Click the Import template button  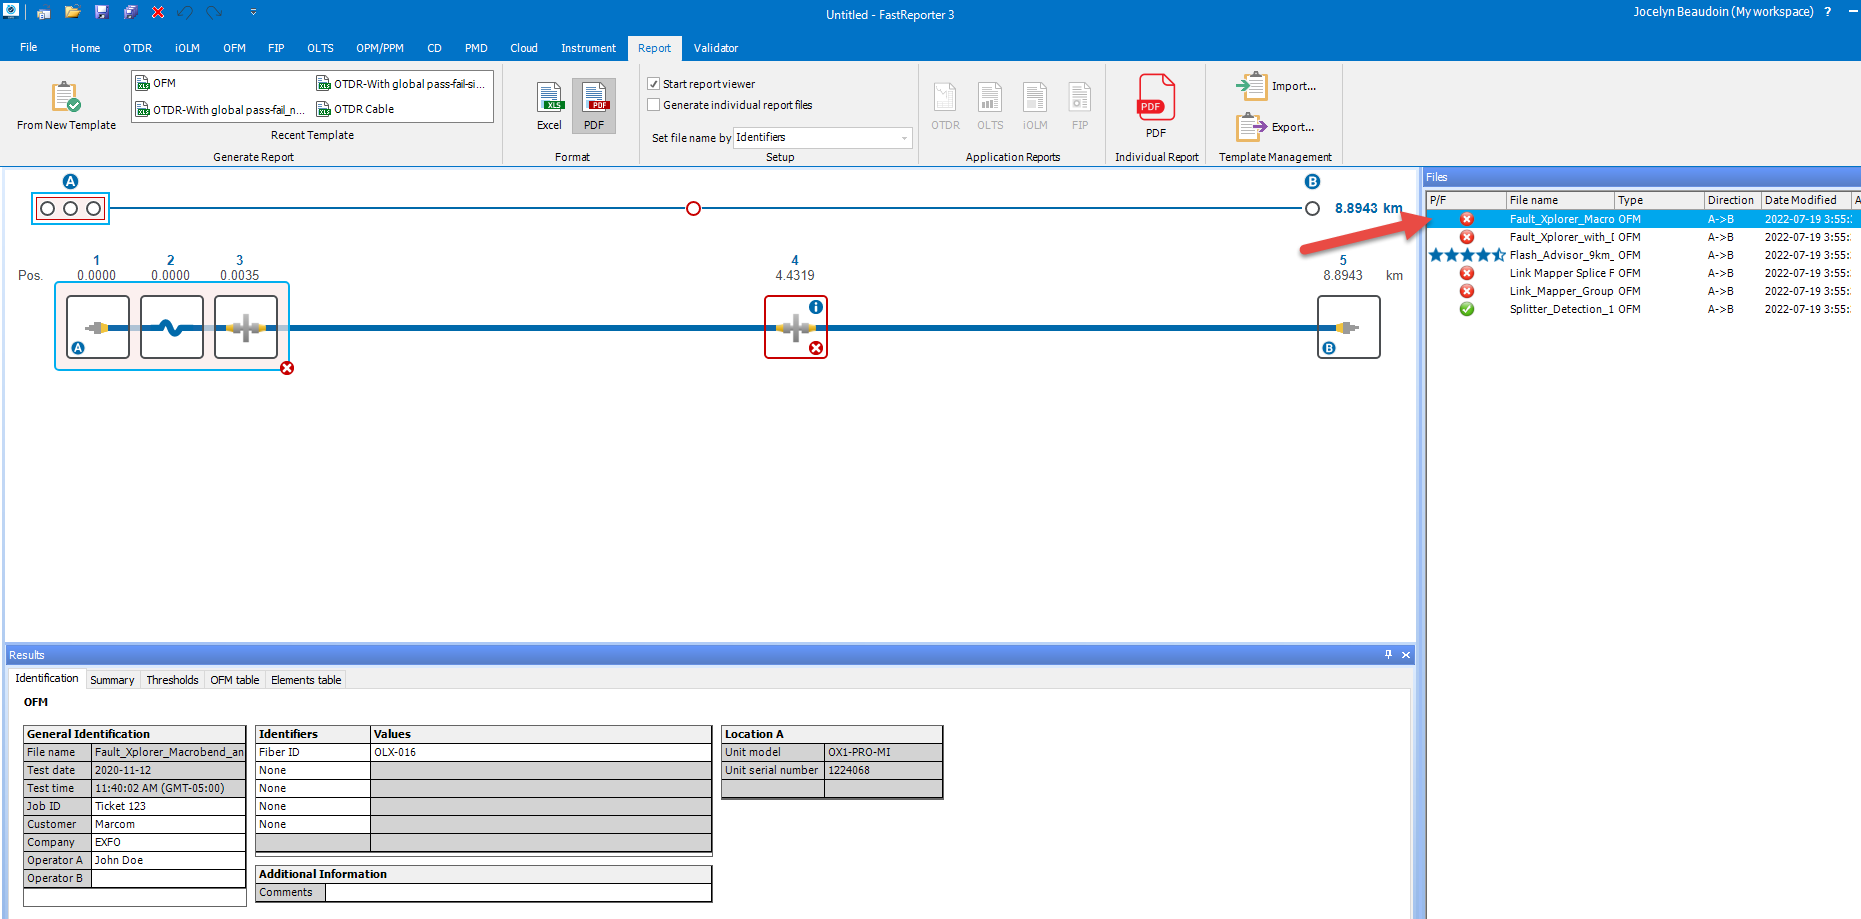[x=1276, y=86]
